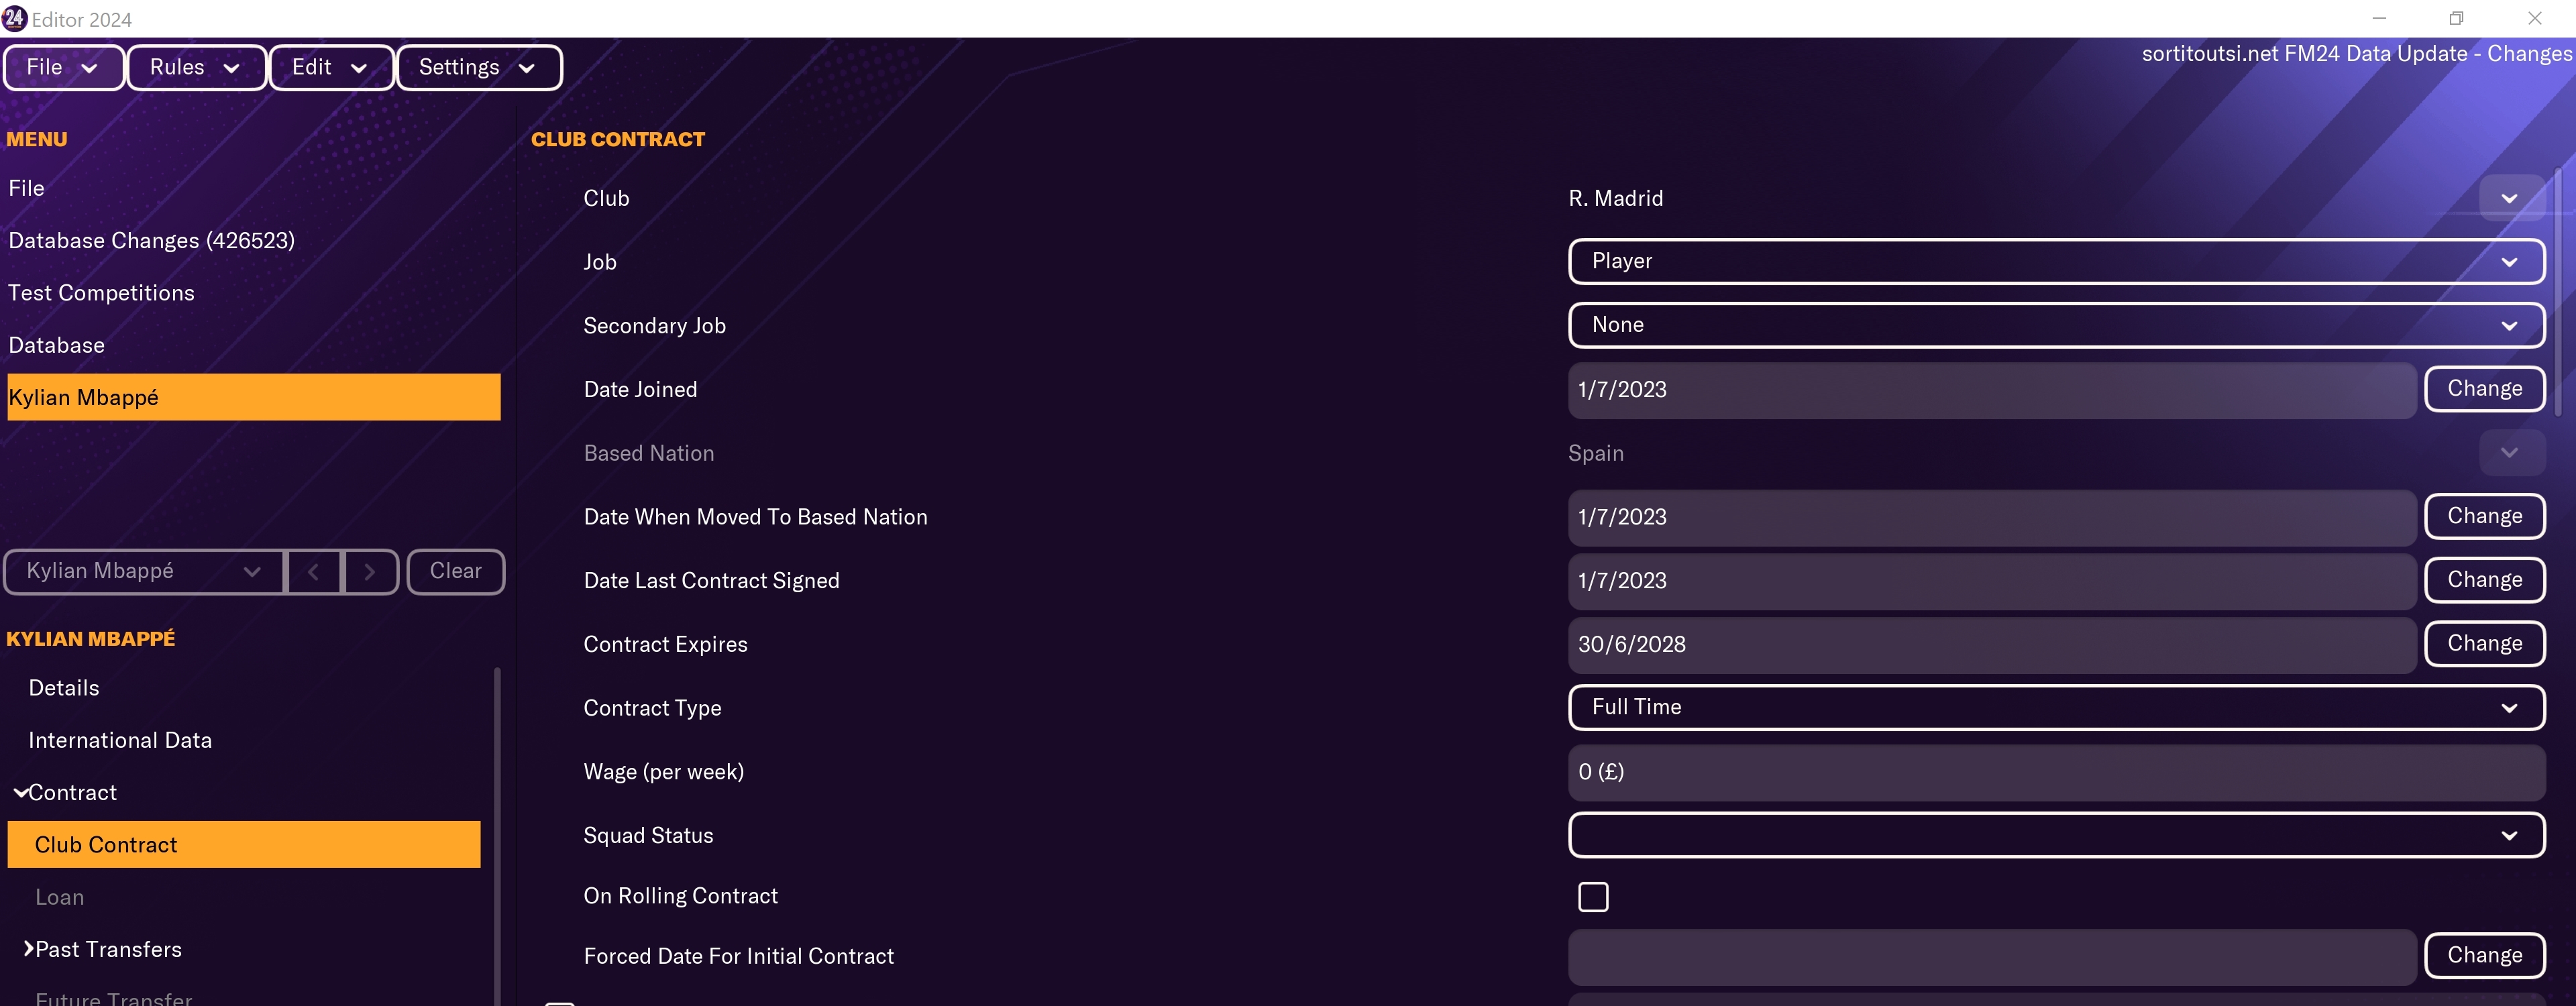
Task: Open the Contract Type dropdown
Action: click(x=2056, y=707)
